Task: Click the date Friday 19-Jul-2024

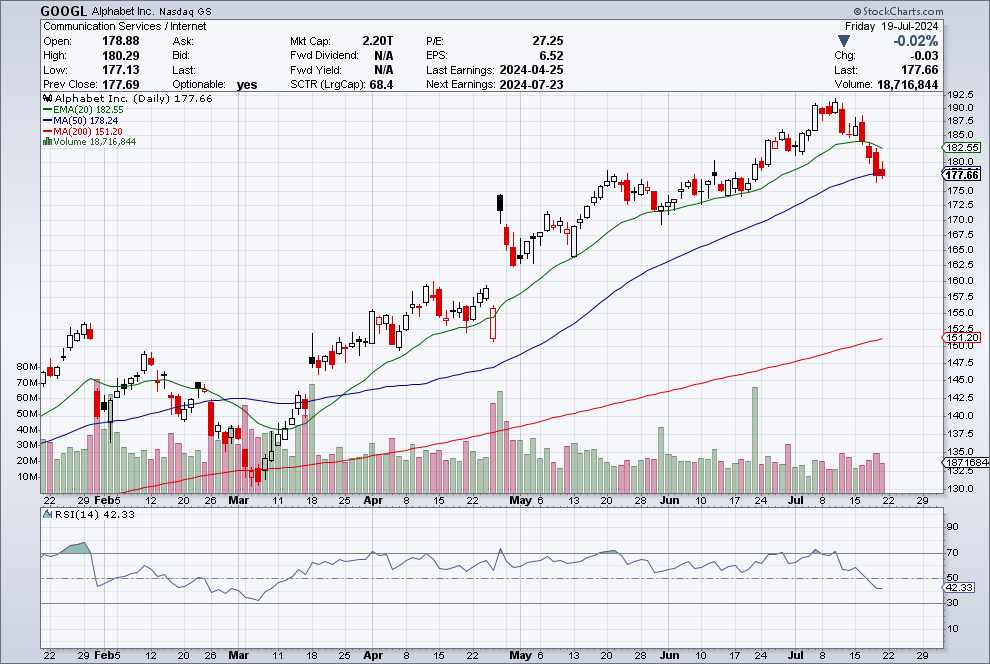Action: [x=892, y=27]
